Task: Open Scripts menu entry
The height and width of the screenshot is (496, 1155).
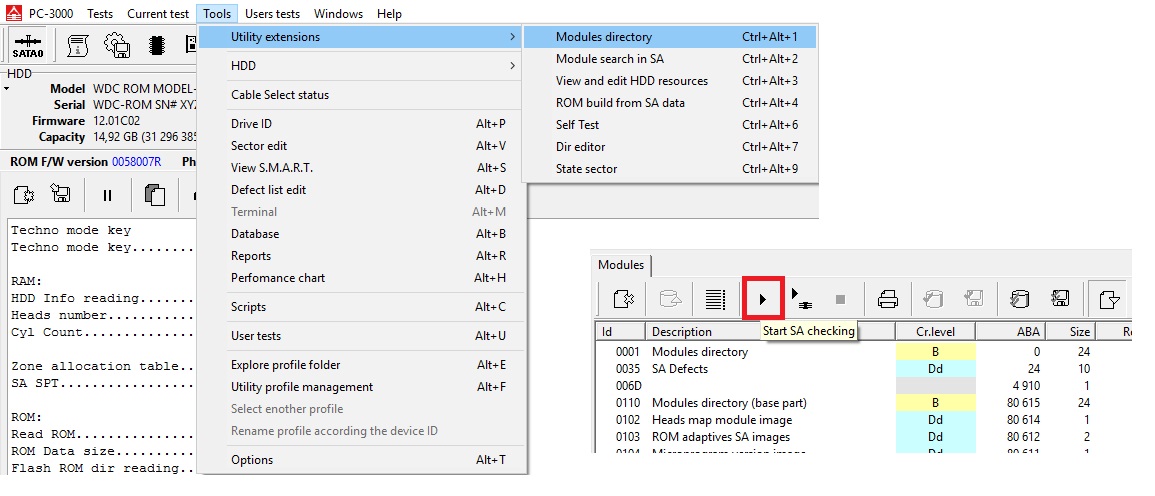Action: (362, 307)
